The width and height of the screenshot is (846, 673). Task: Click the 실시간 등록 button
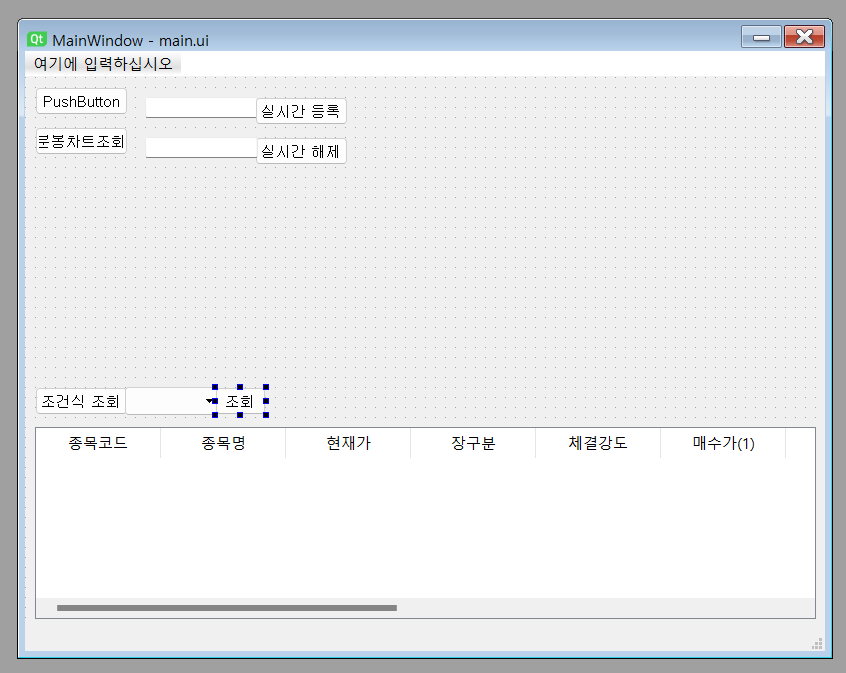pos(301,111)
